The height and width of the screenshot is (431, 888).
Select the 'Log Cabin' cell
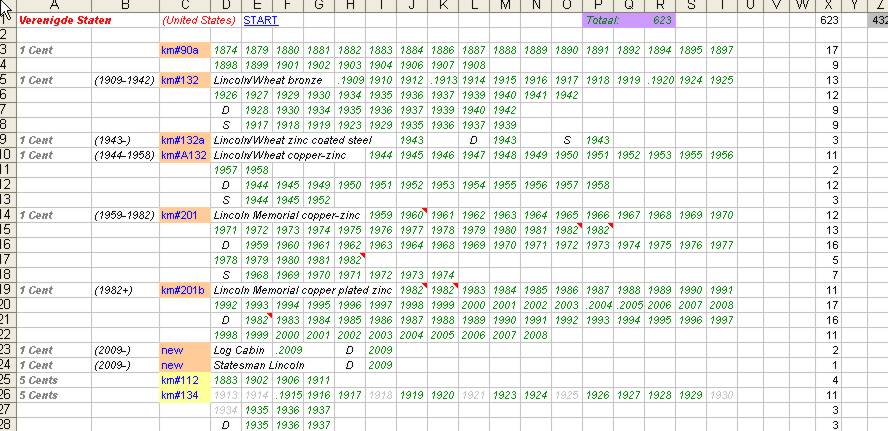point(239,351)
